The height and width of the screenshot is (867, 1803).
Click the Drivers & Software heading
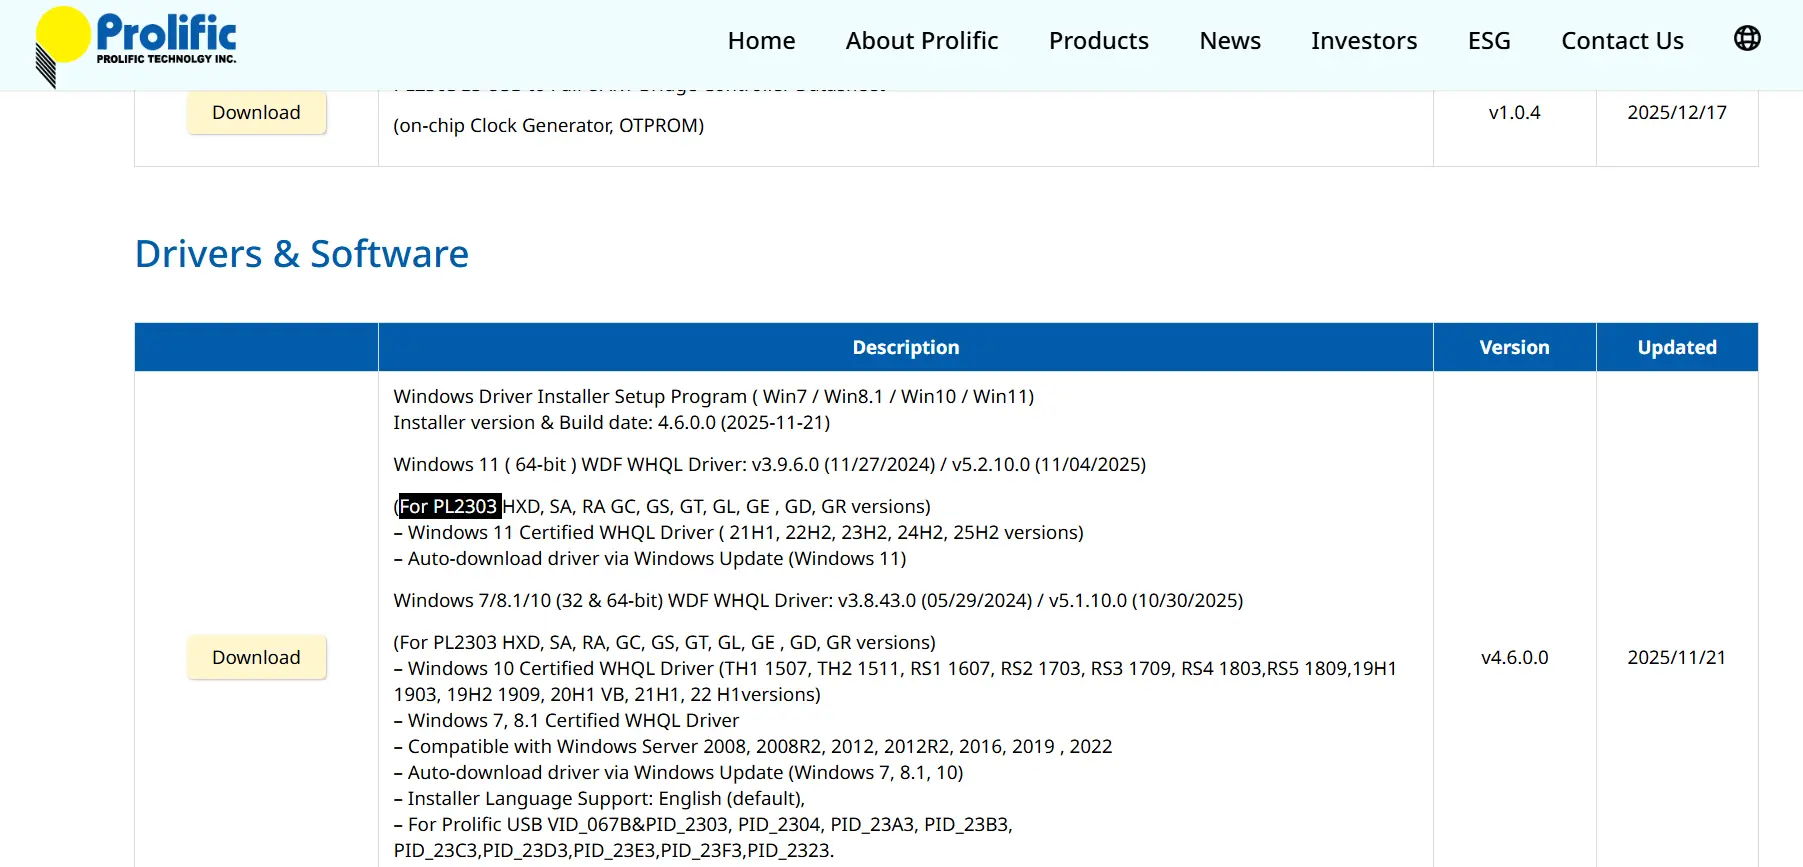pos(302,254)
